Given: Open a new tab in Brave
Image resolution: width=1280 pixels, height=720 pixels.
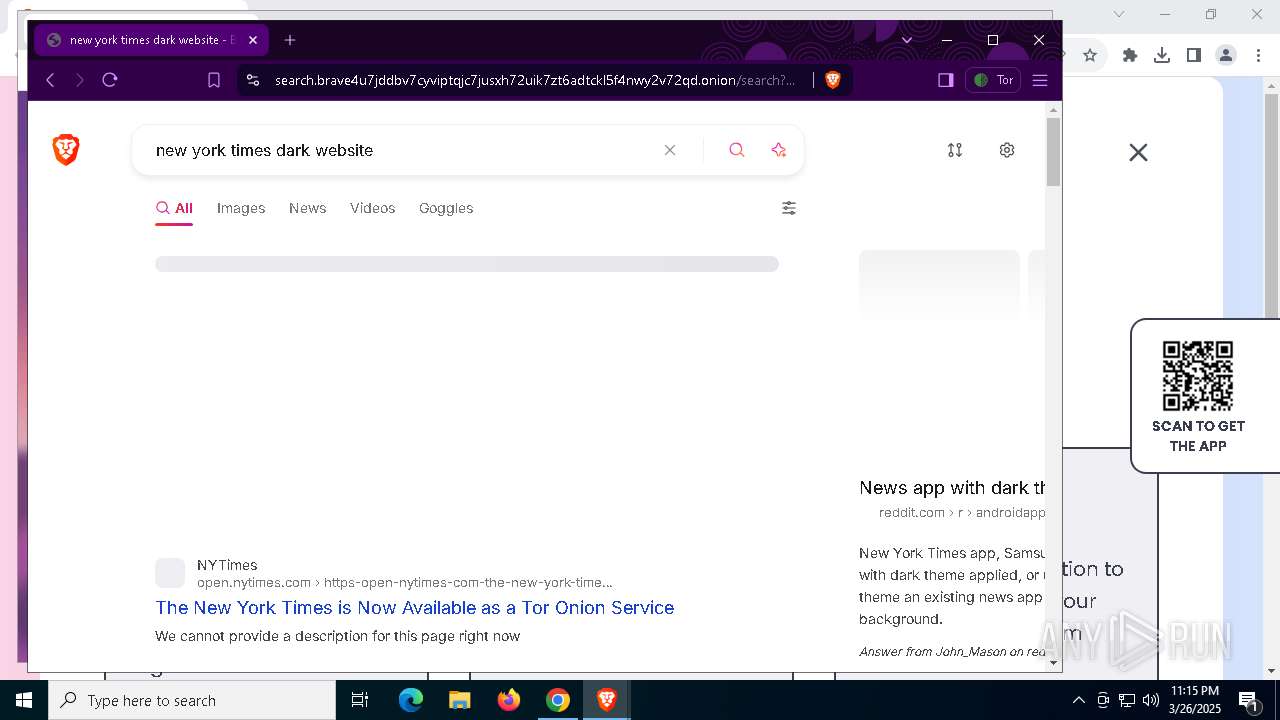Looking at the screenshot, I should (x=290, y=40).
